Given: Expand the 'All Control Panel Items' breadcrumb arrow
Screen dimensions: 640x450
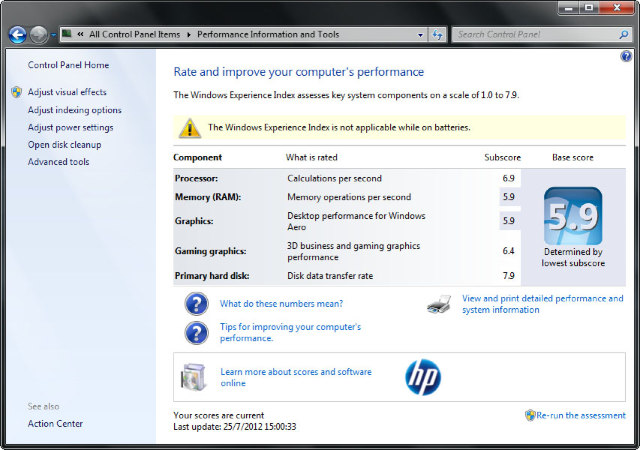Looking at the screenshot, I should tap(189, 34).
